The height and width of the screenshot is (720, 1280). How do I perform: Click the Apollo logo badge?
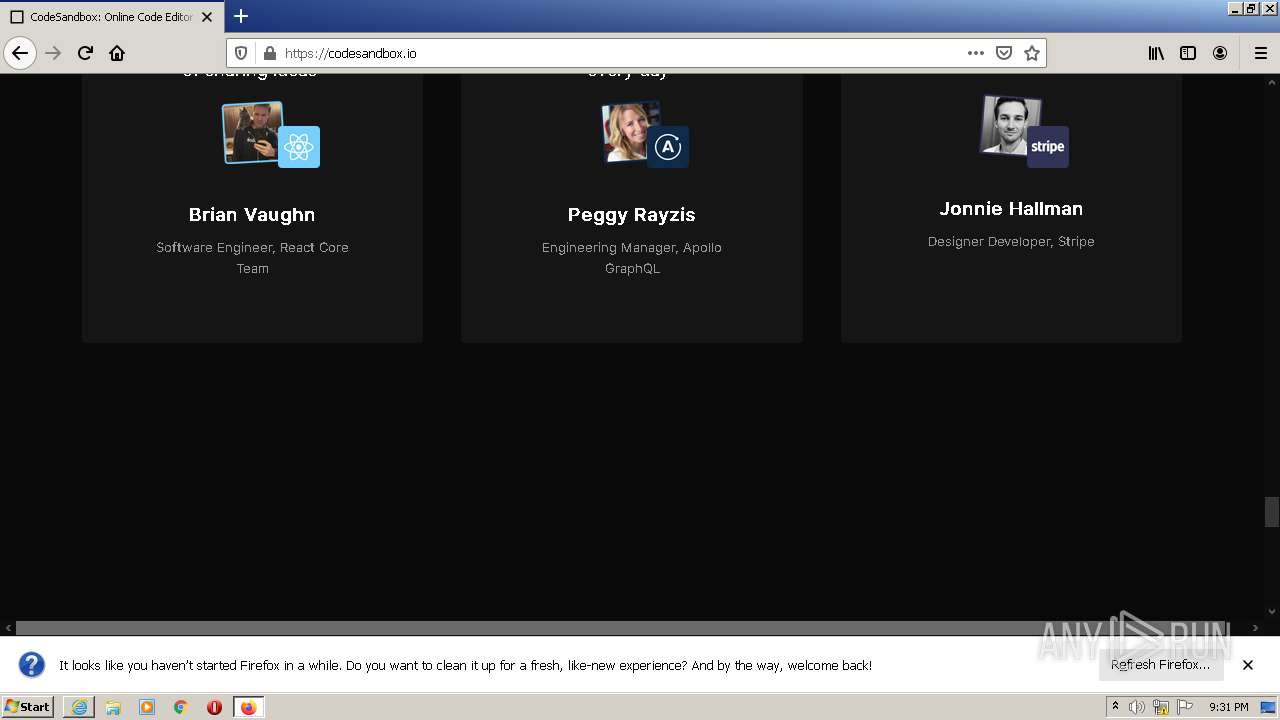pos(668,147)
